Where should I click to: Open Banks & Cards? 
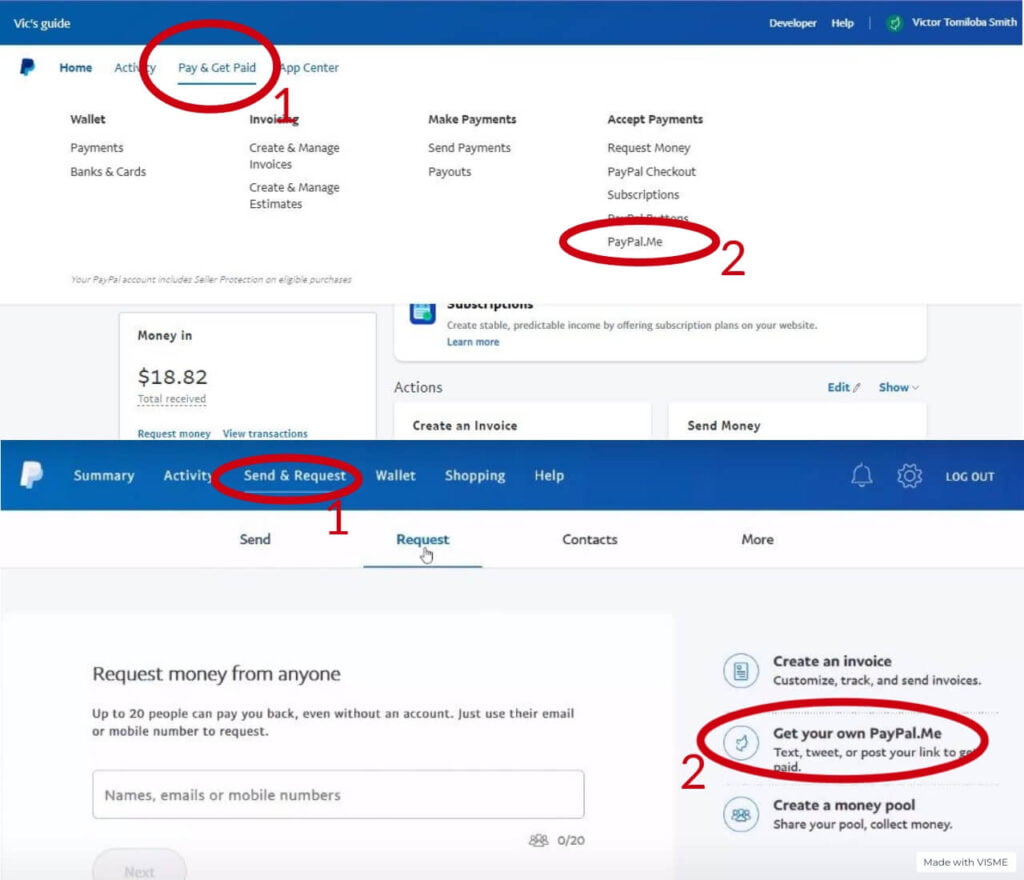click(108, 172)
